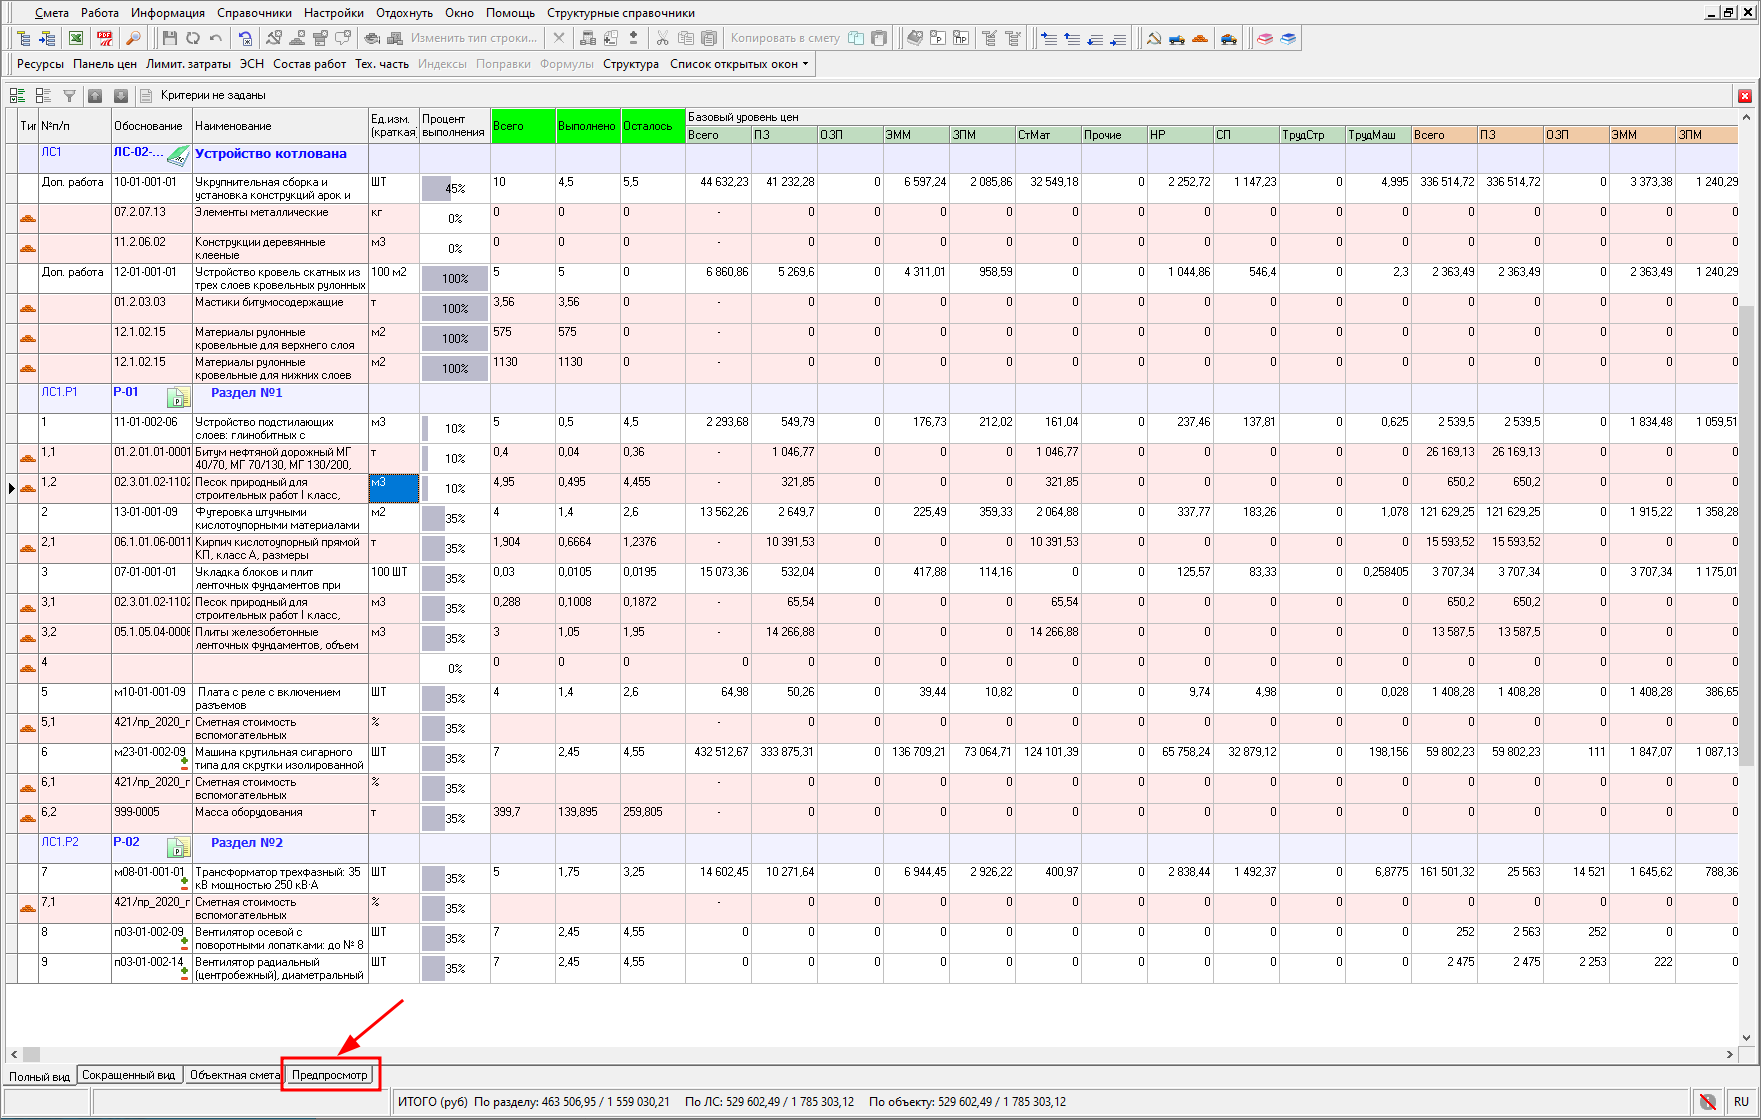
Task: Click the Ресурсы toolbar button
Action: point(40,64)
